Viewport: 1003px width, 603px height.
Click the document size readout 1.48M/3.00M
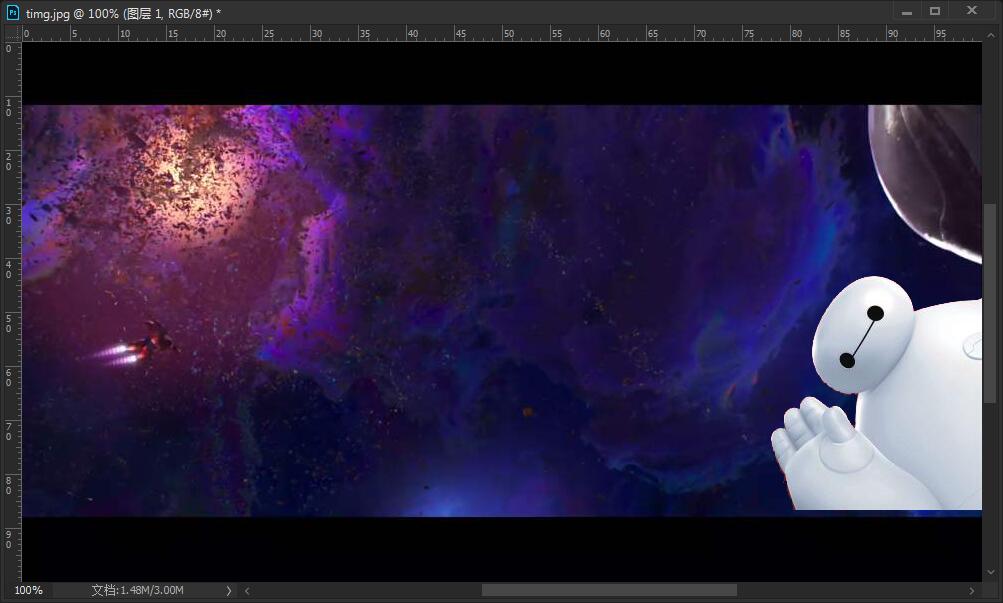[138, 590]
